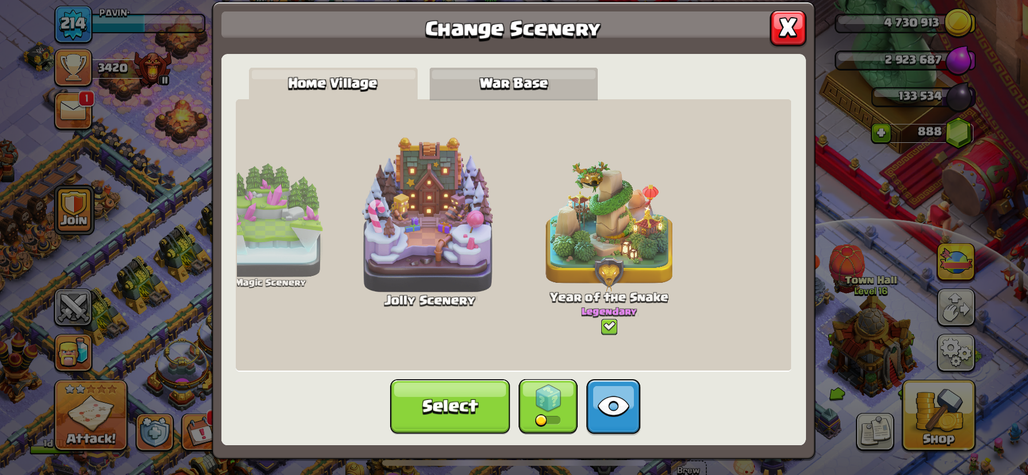This screenshot has height=475, width=1028.
Task: Open the builder and potion icon
Action: [x=73, y=352]
